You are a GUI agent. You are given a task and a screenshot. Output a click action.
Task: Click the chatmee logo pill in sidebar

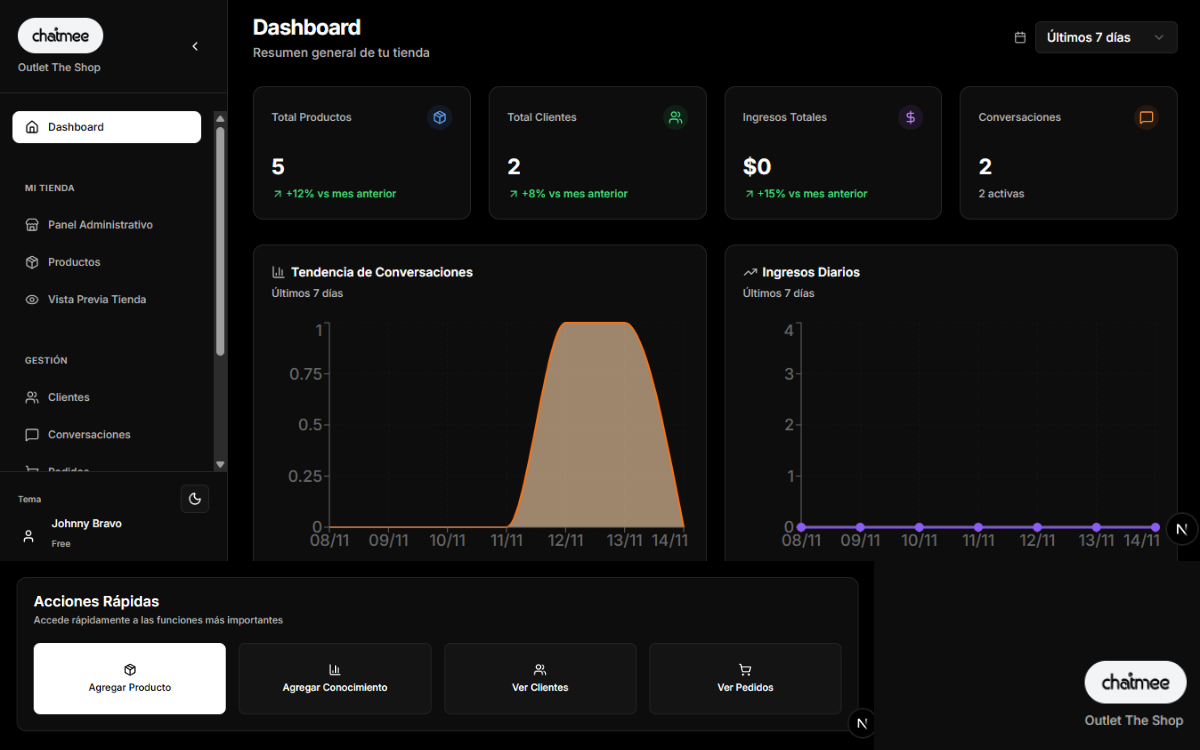[x=60, y=35]
